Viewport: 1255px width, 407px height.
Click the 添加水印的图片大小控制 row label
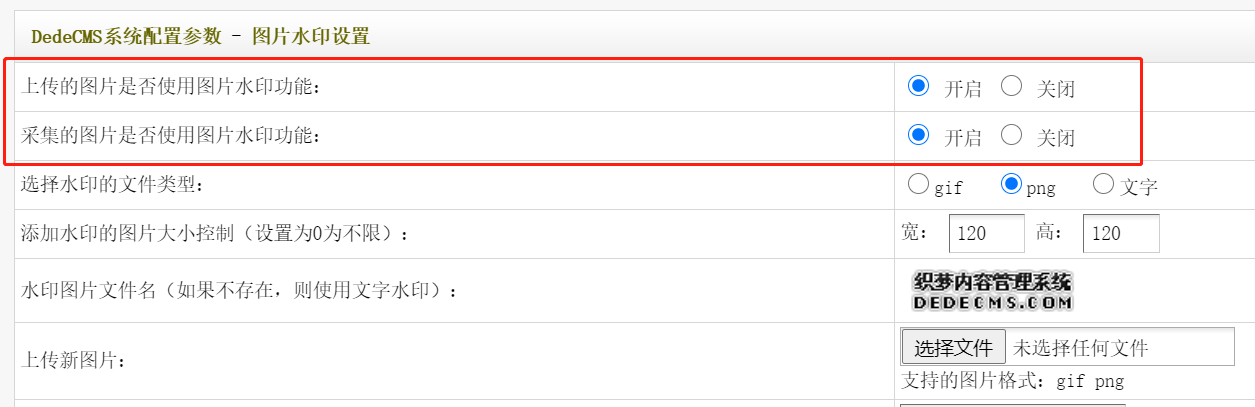pos(215,234)
